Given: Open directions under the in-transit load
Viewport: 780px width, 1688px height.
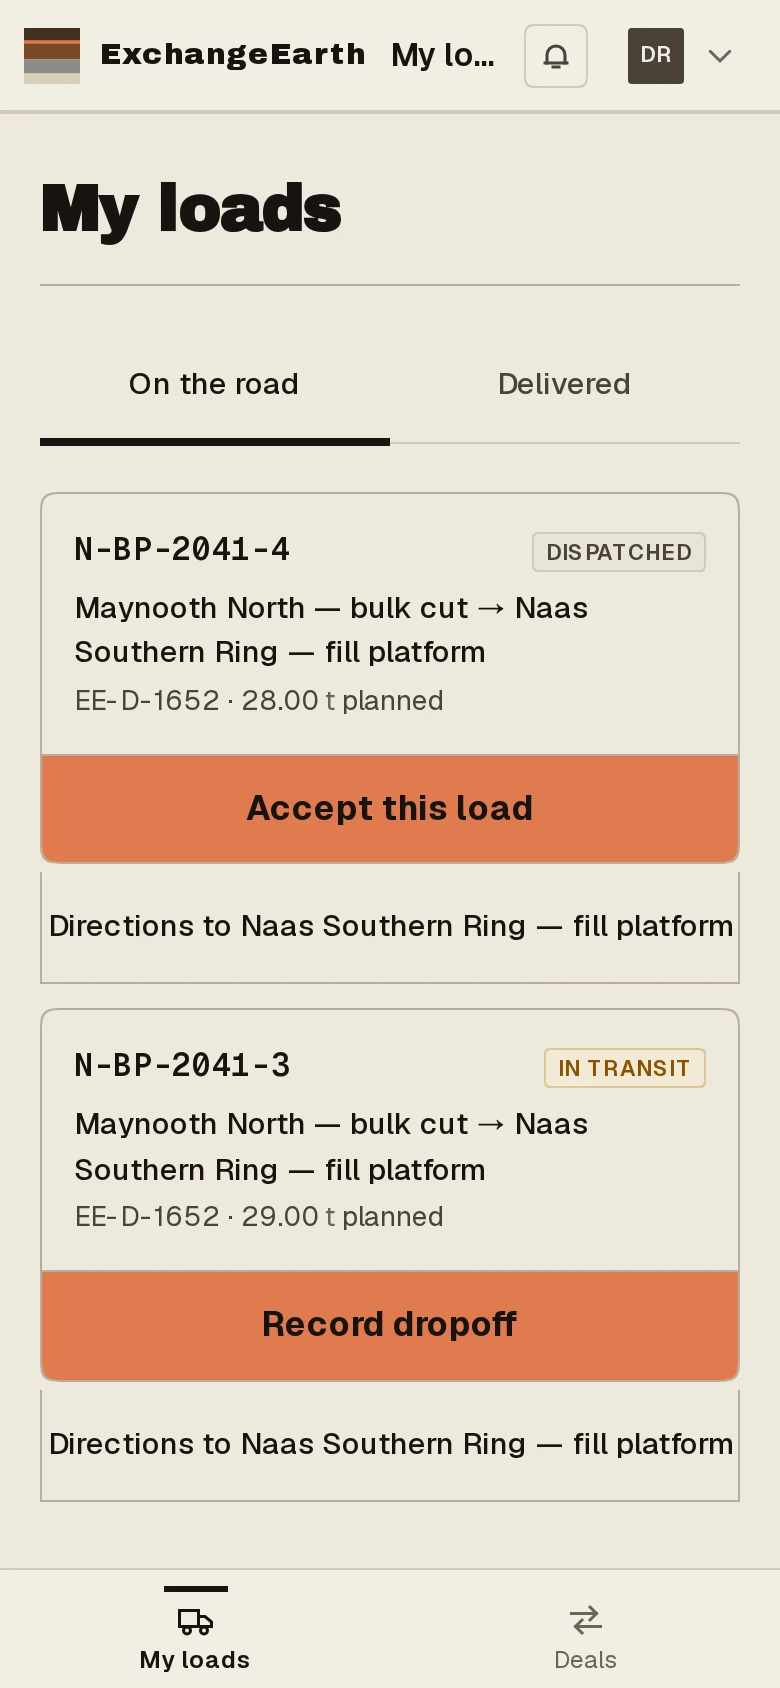Looking at the screenshot, I should [390, 1445].
